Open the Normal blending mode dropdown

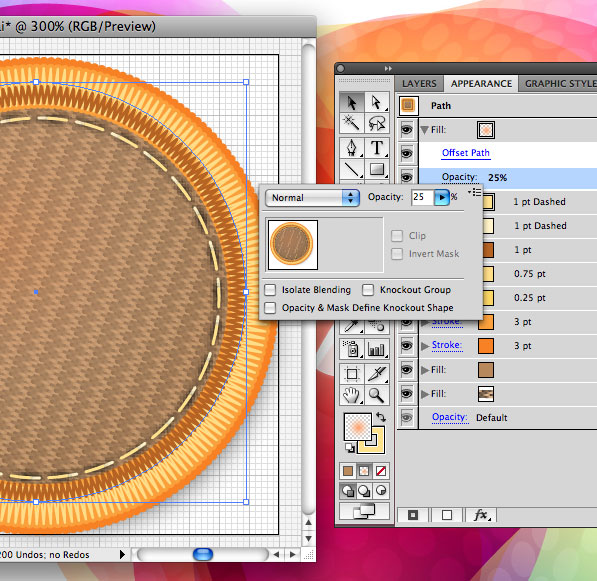pos(312,198)
